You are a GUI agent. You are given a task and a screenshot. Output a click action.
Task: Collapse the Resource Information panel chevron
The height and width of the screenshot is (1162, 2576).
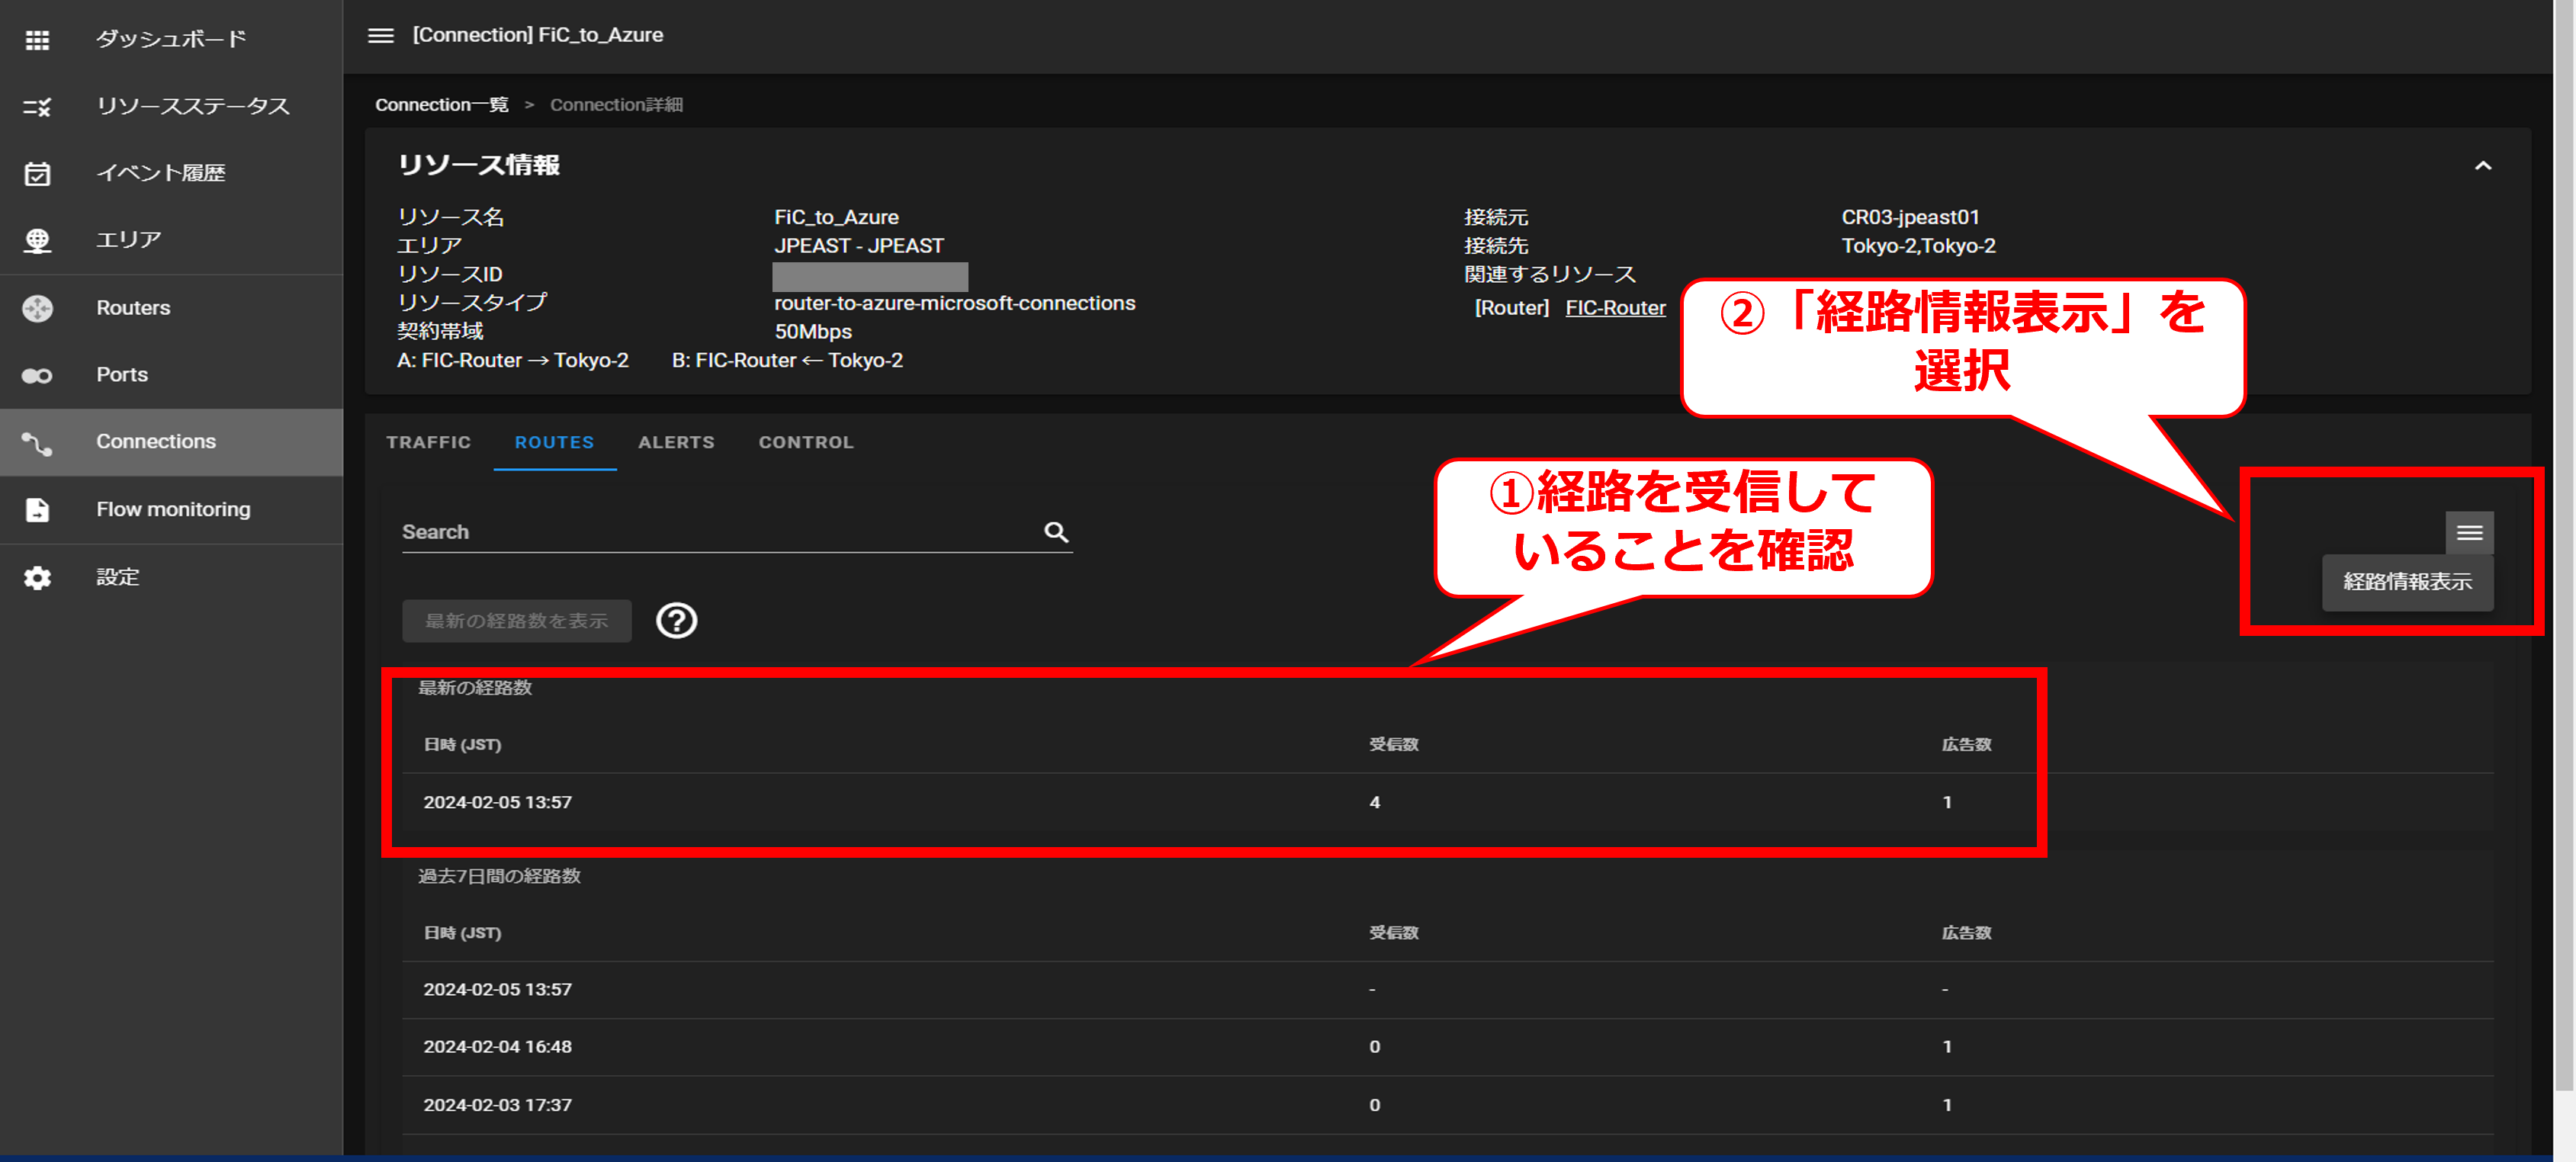[2482, 166]
